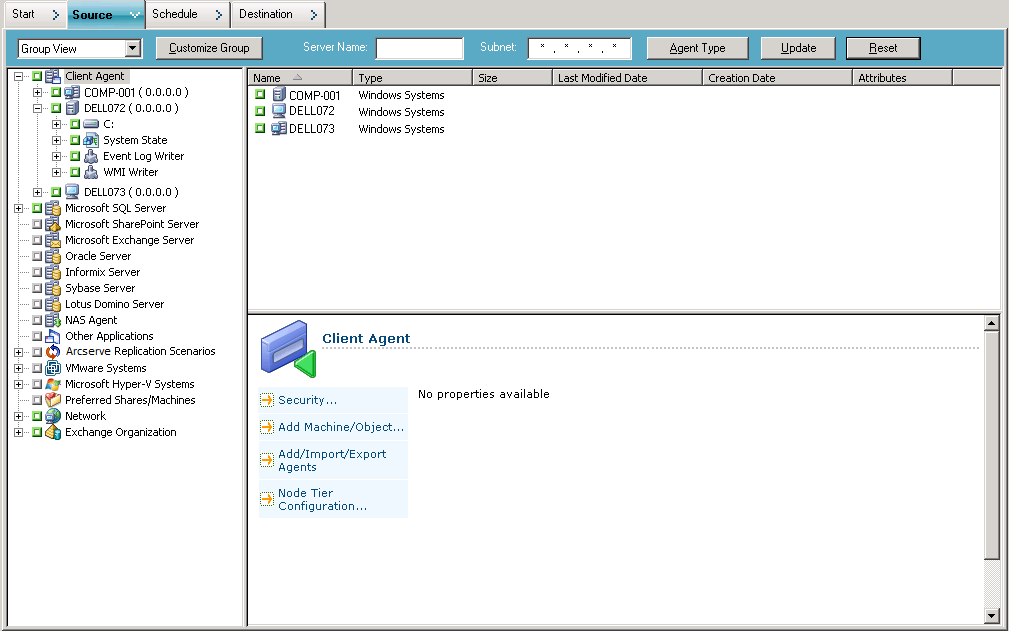Expand the Microsoft Hyper-V Systems node
Viewport: 1009px width, 631px height.
19,384
